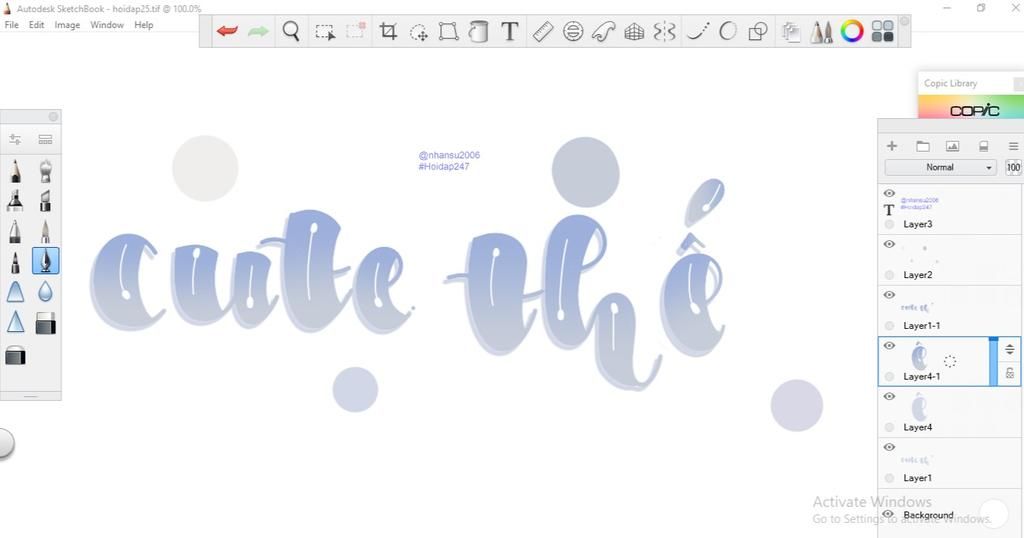Image resolution: width=1024 pixels, height=538 pixels.
Task: Enable the French Curve guide
Action: pyautogui.click(x=603, y=31)
